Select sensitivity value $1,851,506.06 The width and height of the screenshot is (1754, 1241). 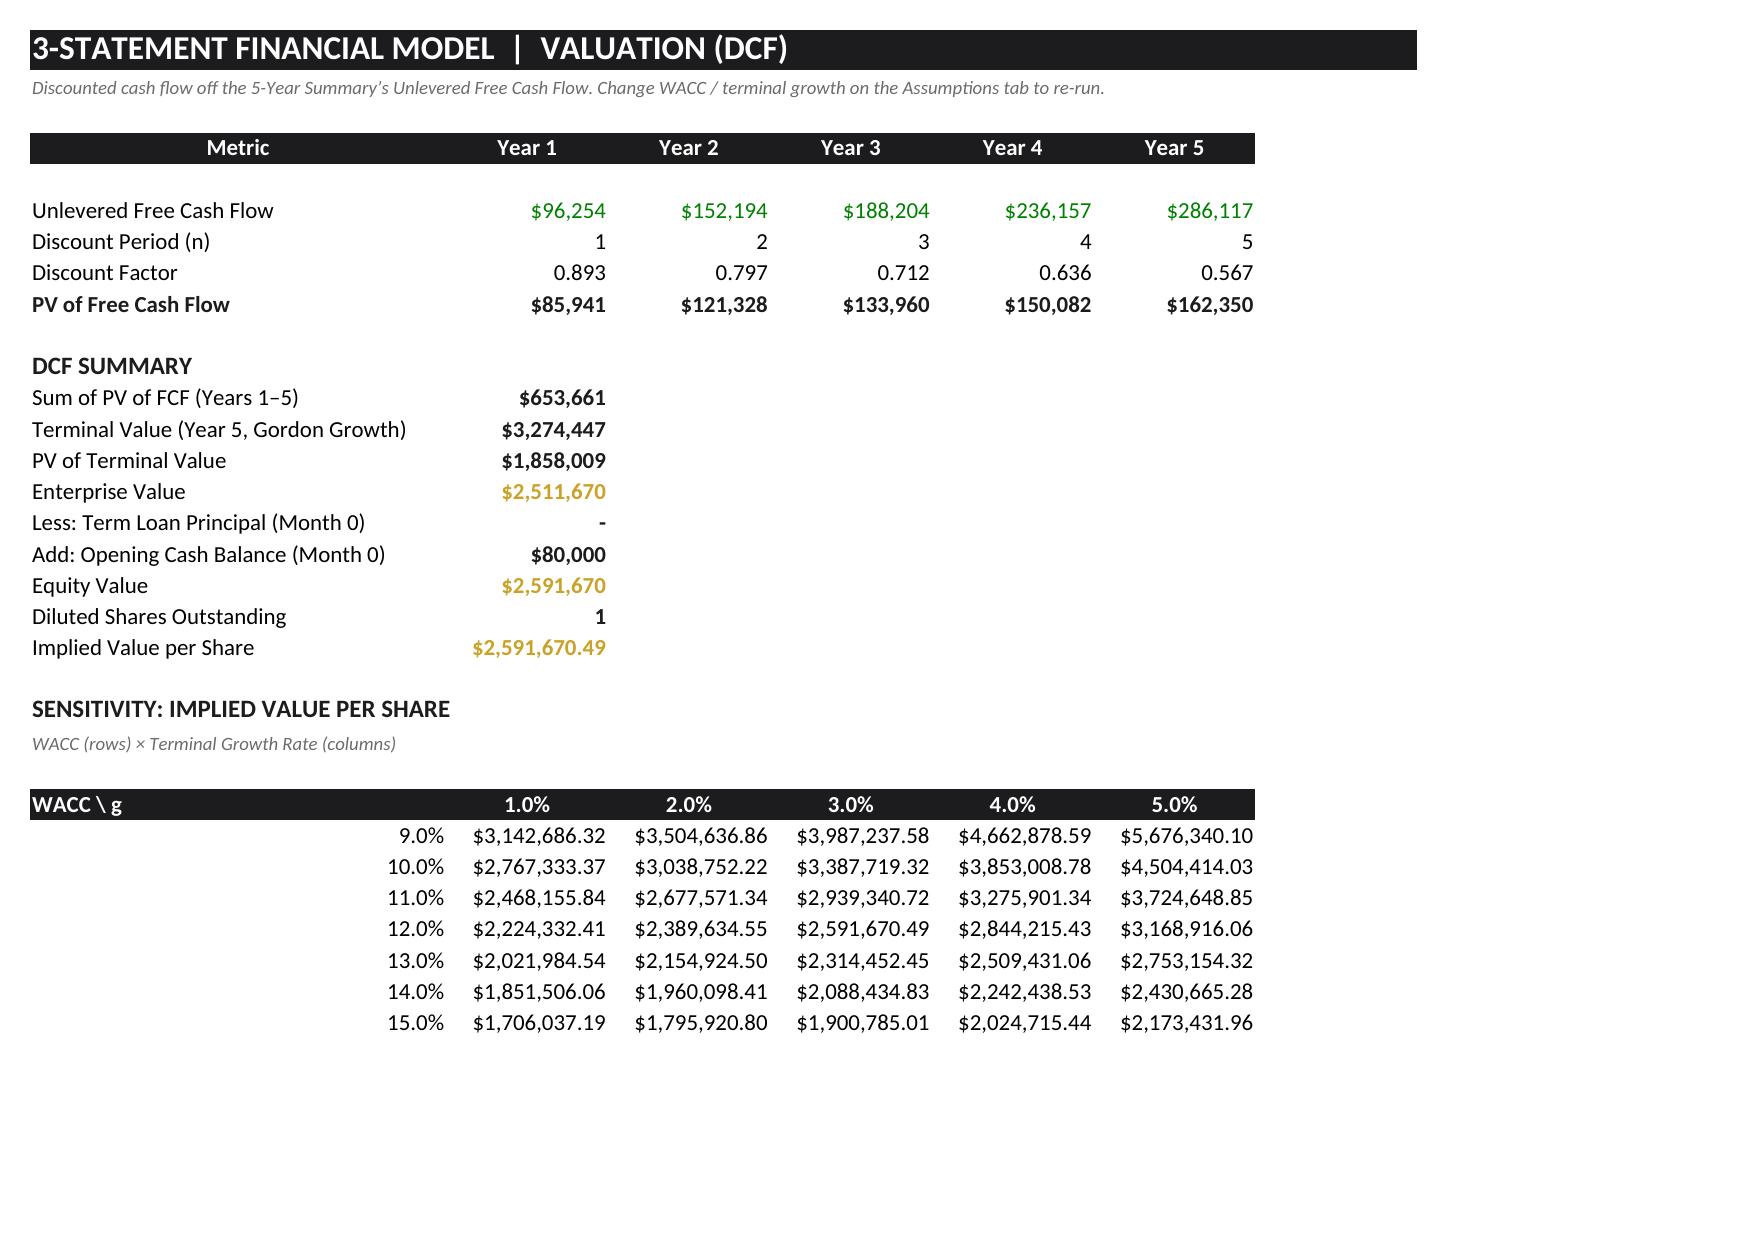539,992
